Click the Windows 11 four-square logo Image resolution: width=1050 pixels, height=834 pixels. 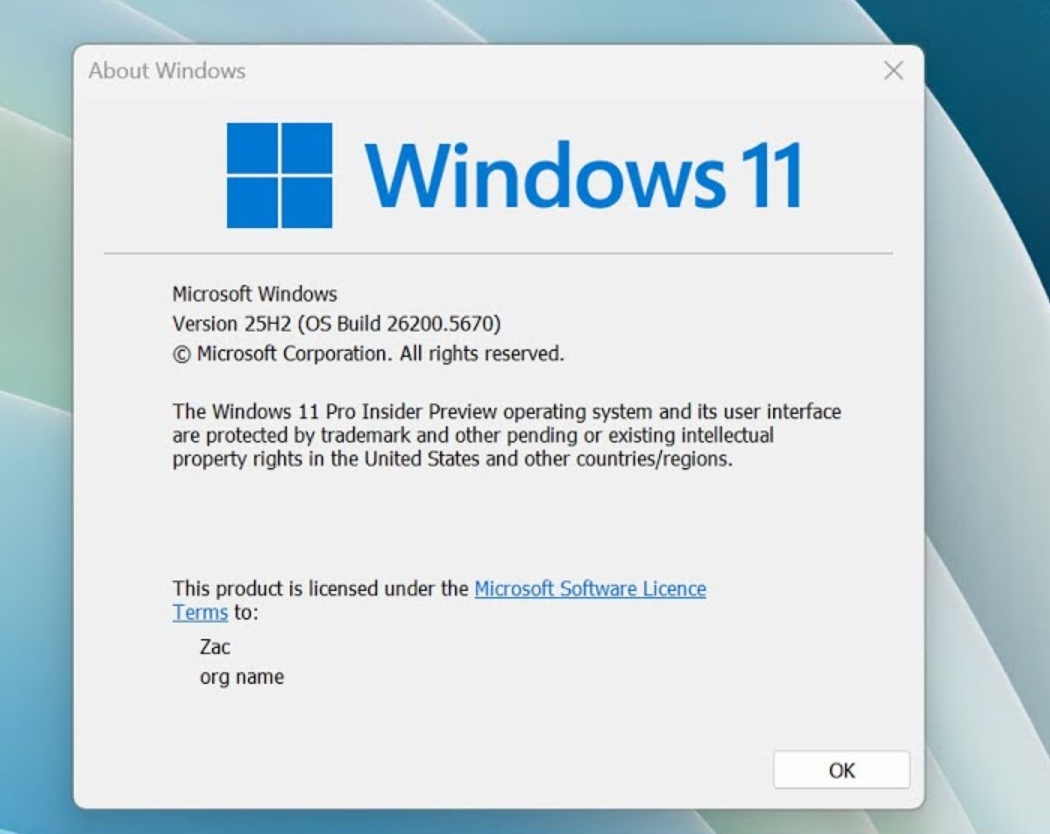click(x=279, y=175)
